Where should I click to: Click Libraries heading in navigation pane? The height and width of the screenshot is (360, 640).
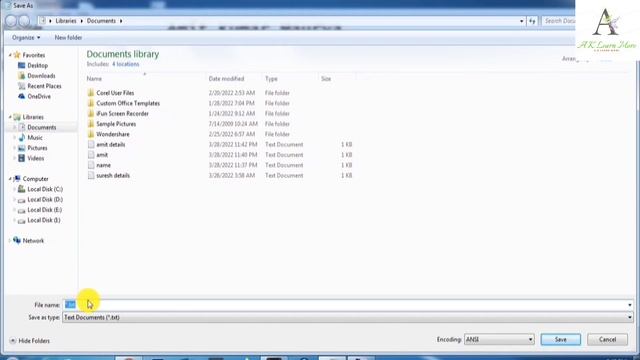click(x=33, y=117)
